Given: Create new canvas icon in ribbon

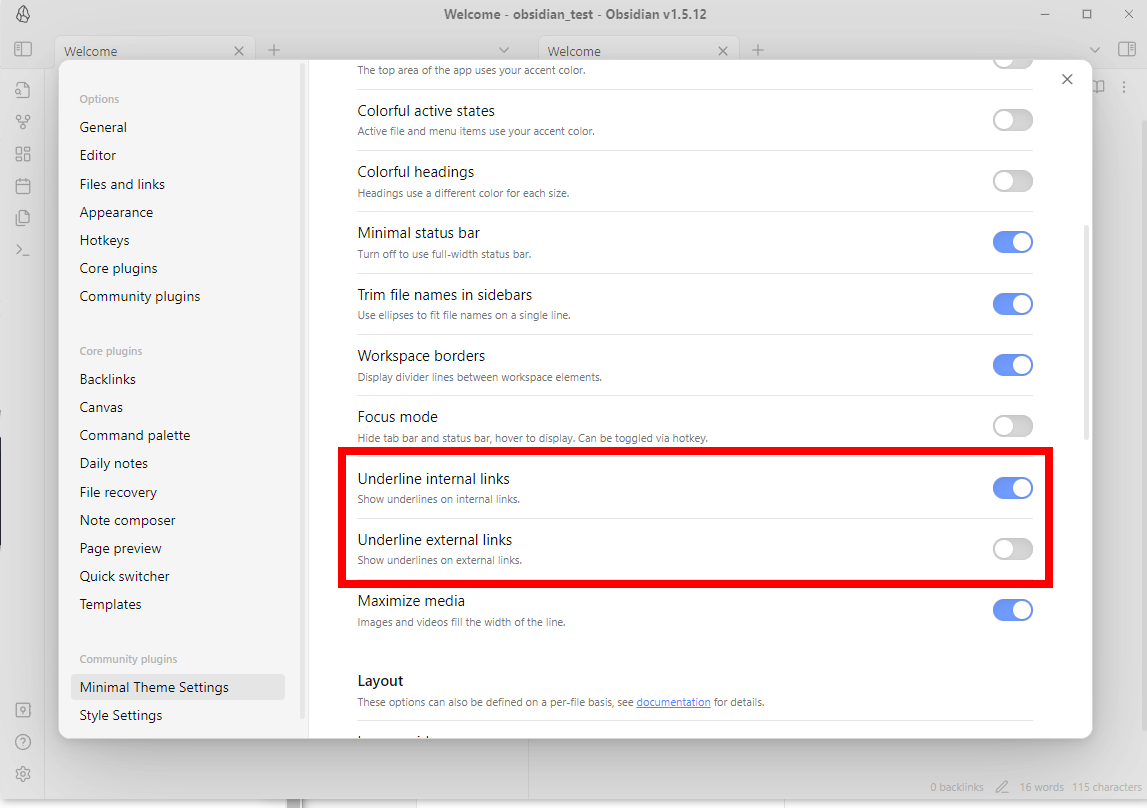Looking at the screenshot, I should tap(23, 154).
